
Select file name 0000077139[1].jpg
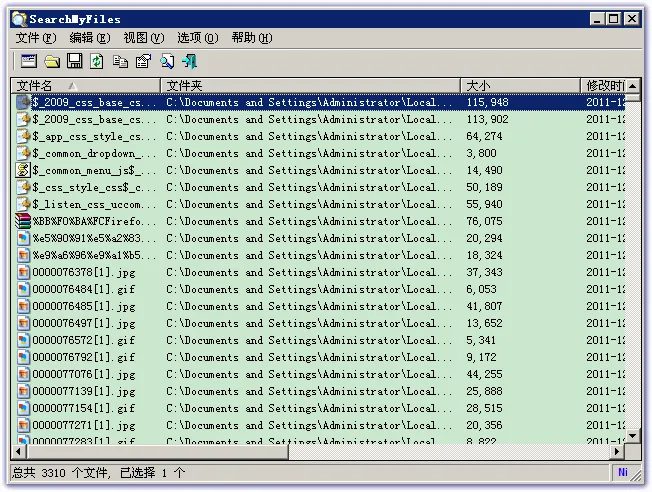point(84,391)
